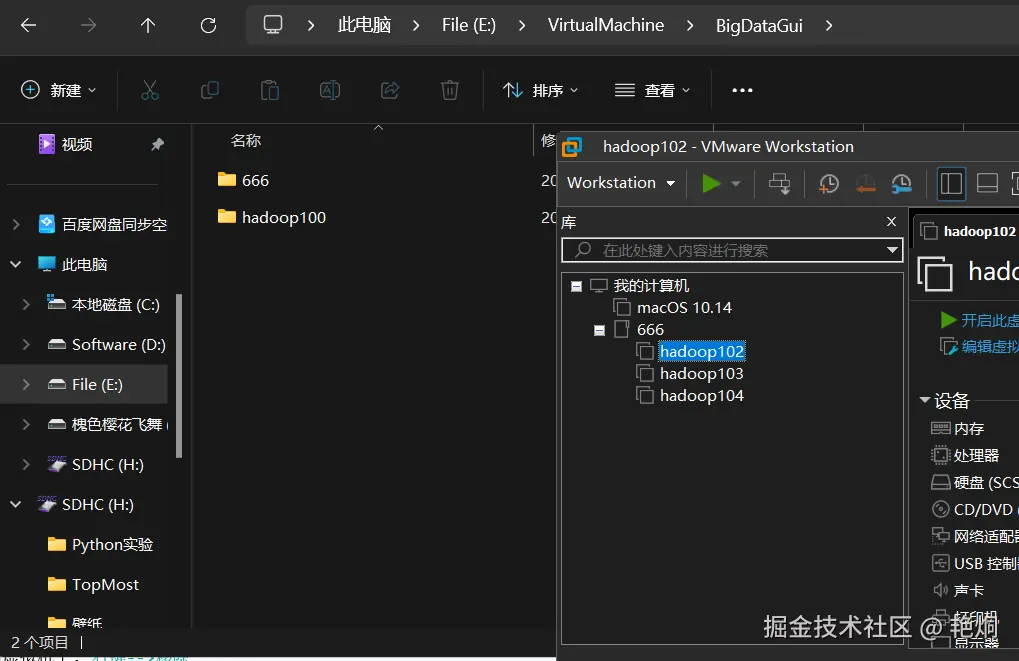Viewport: 1019px width, 661px height.
Task: Click the copy icon in Explorer toolbar
Action: (209, 90)
